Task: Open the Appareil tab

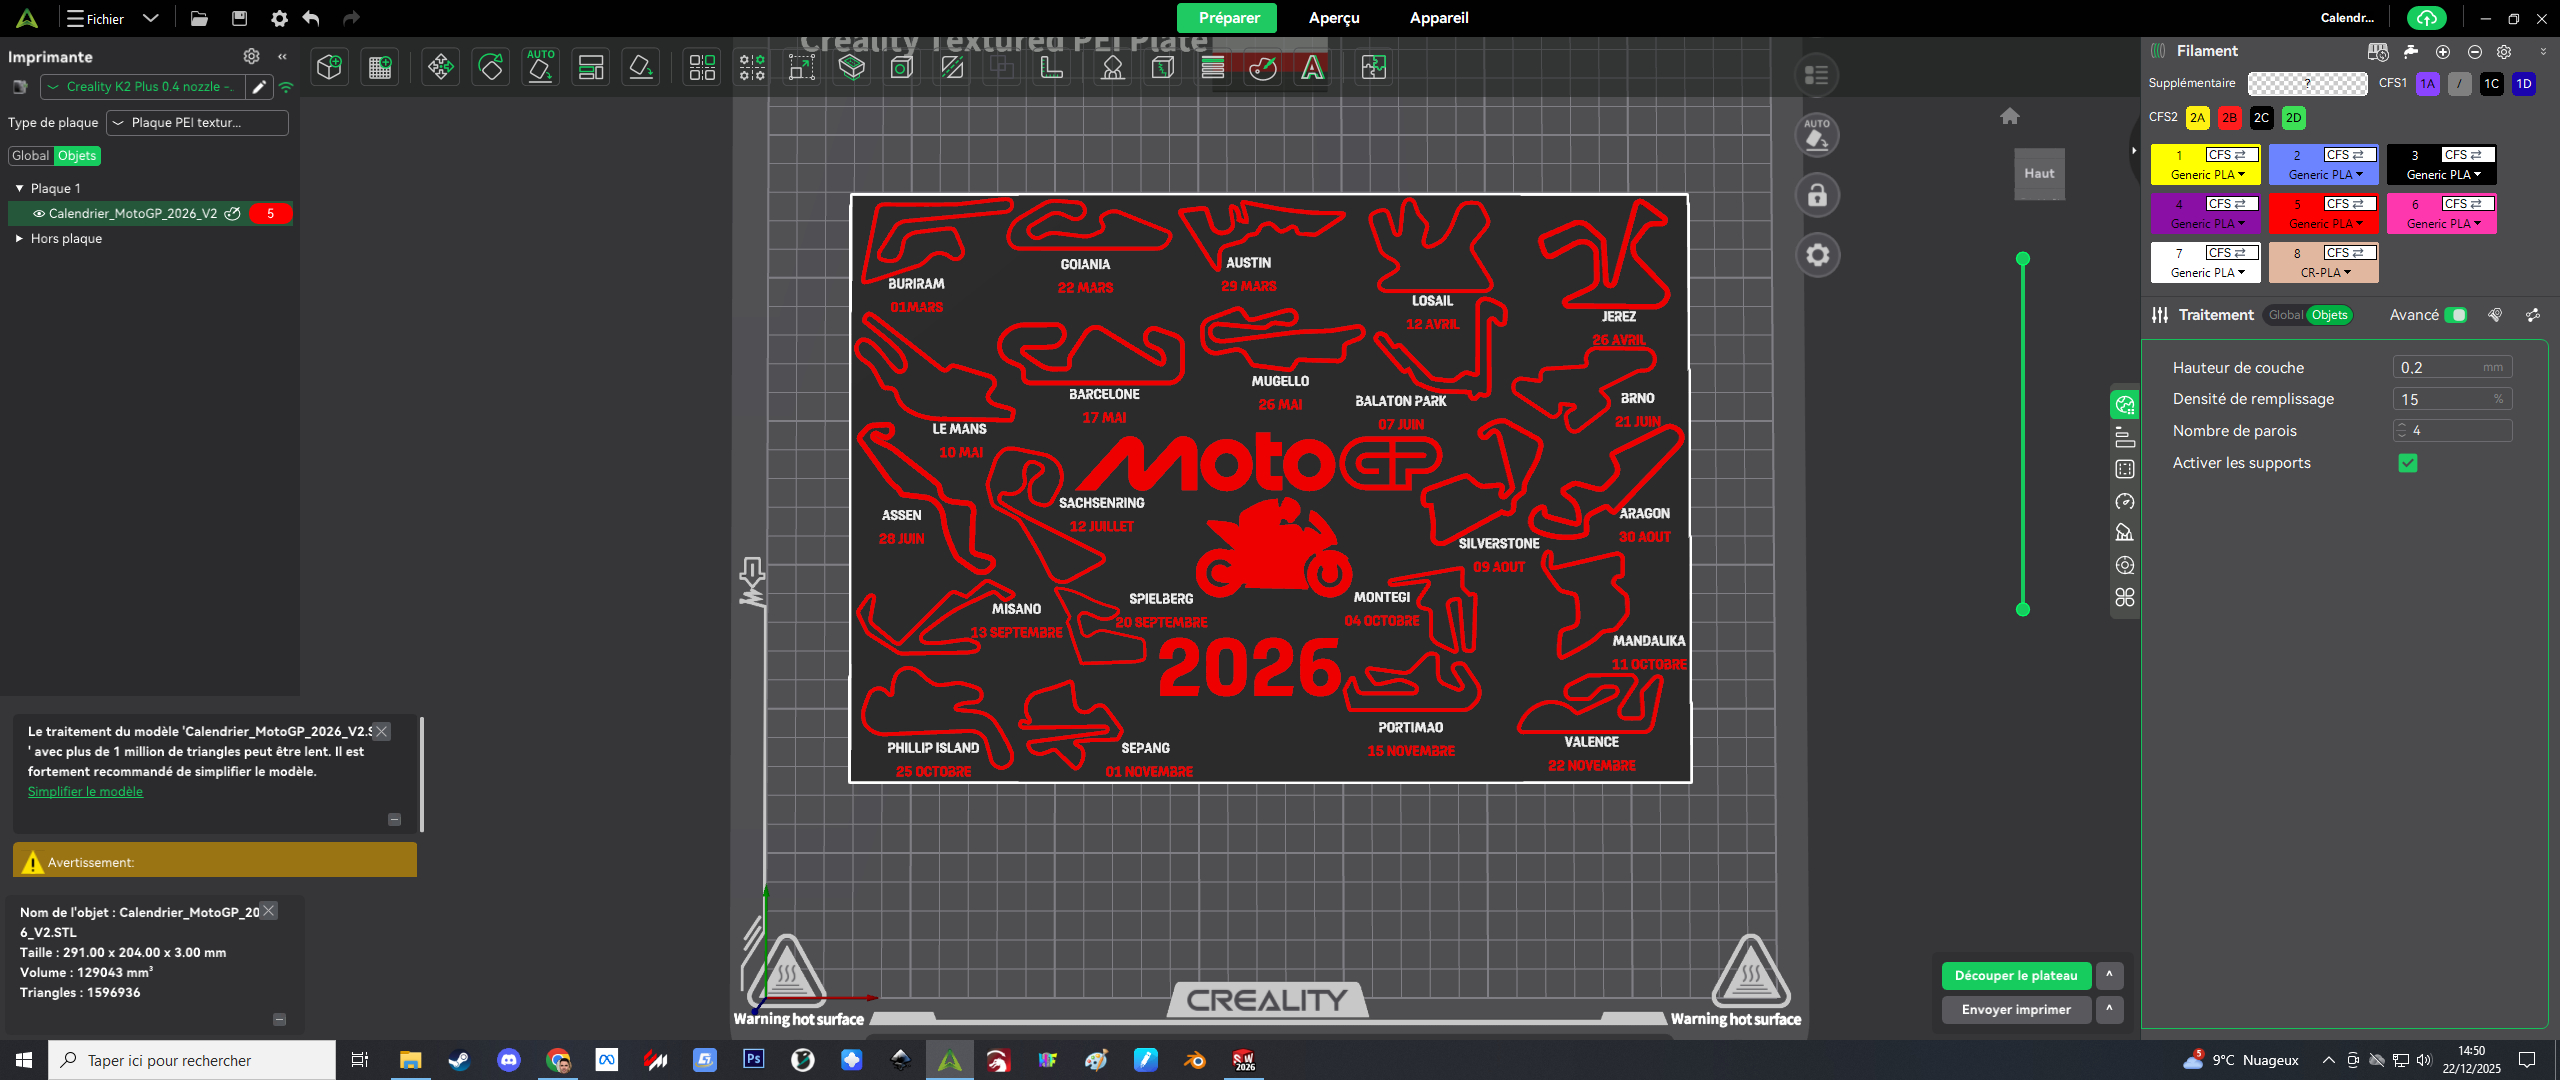Action: [1438, 18]
